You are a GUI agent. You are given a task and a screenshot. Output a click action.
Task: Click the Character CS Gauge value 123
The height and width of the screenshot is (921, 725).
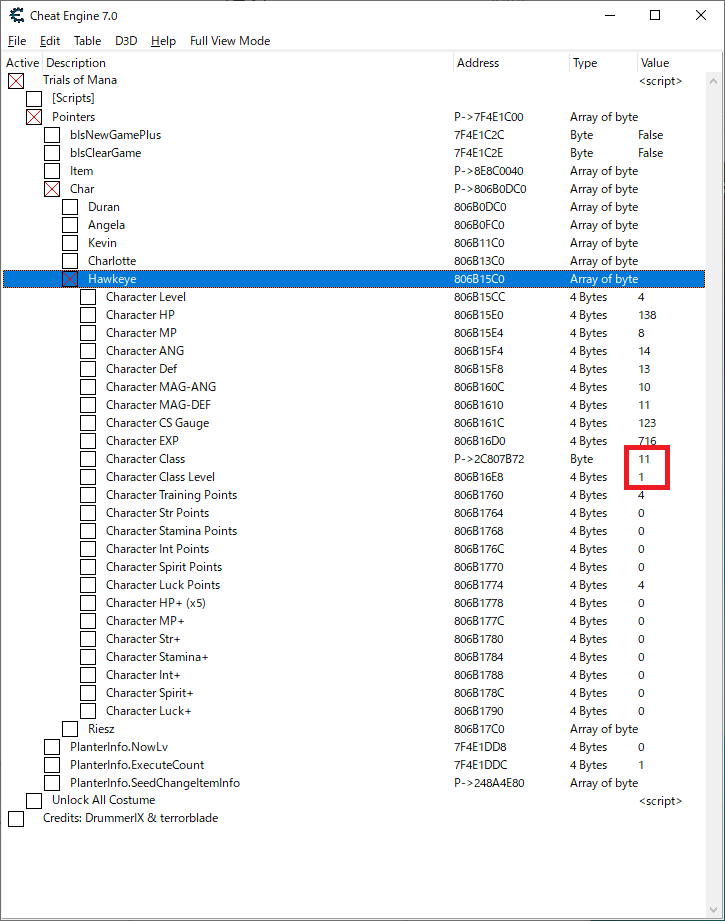pos(647,423)
